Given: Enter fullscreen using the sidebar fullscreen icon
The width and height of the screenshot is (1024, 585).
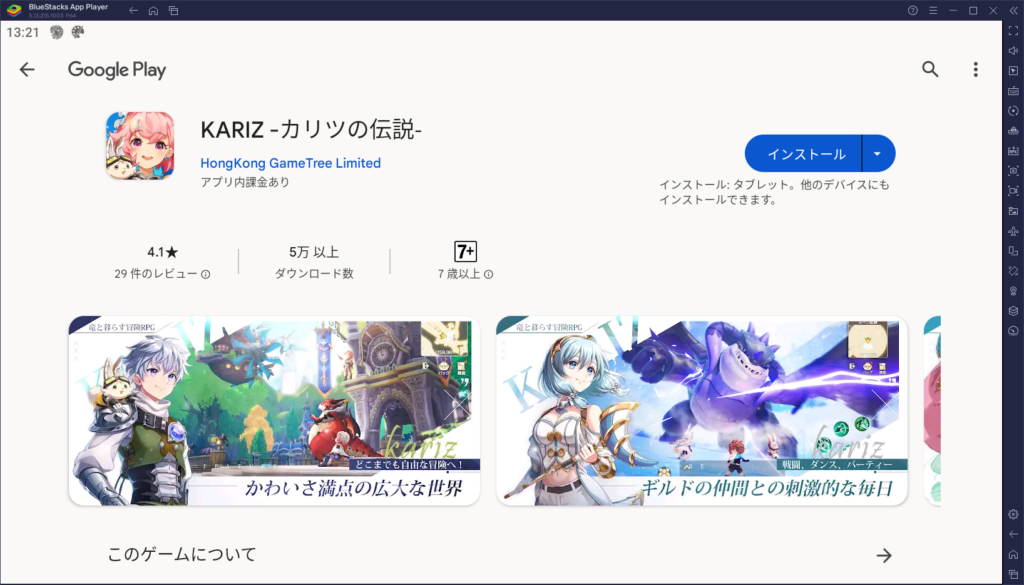Looking at the screenshot, I should 1012,33.
